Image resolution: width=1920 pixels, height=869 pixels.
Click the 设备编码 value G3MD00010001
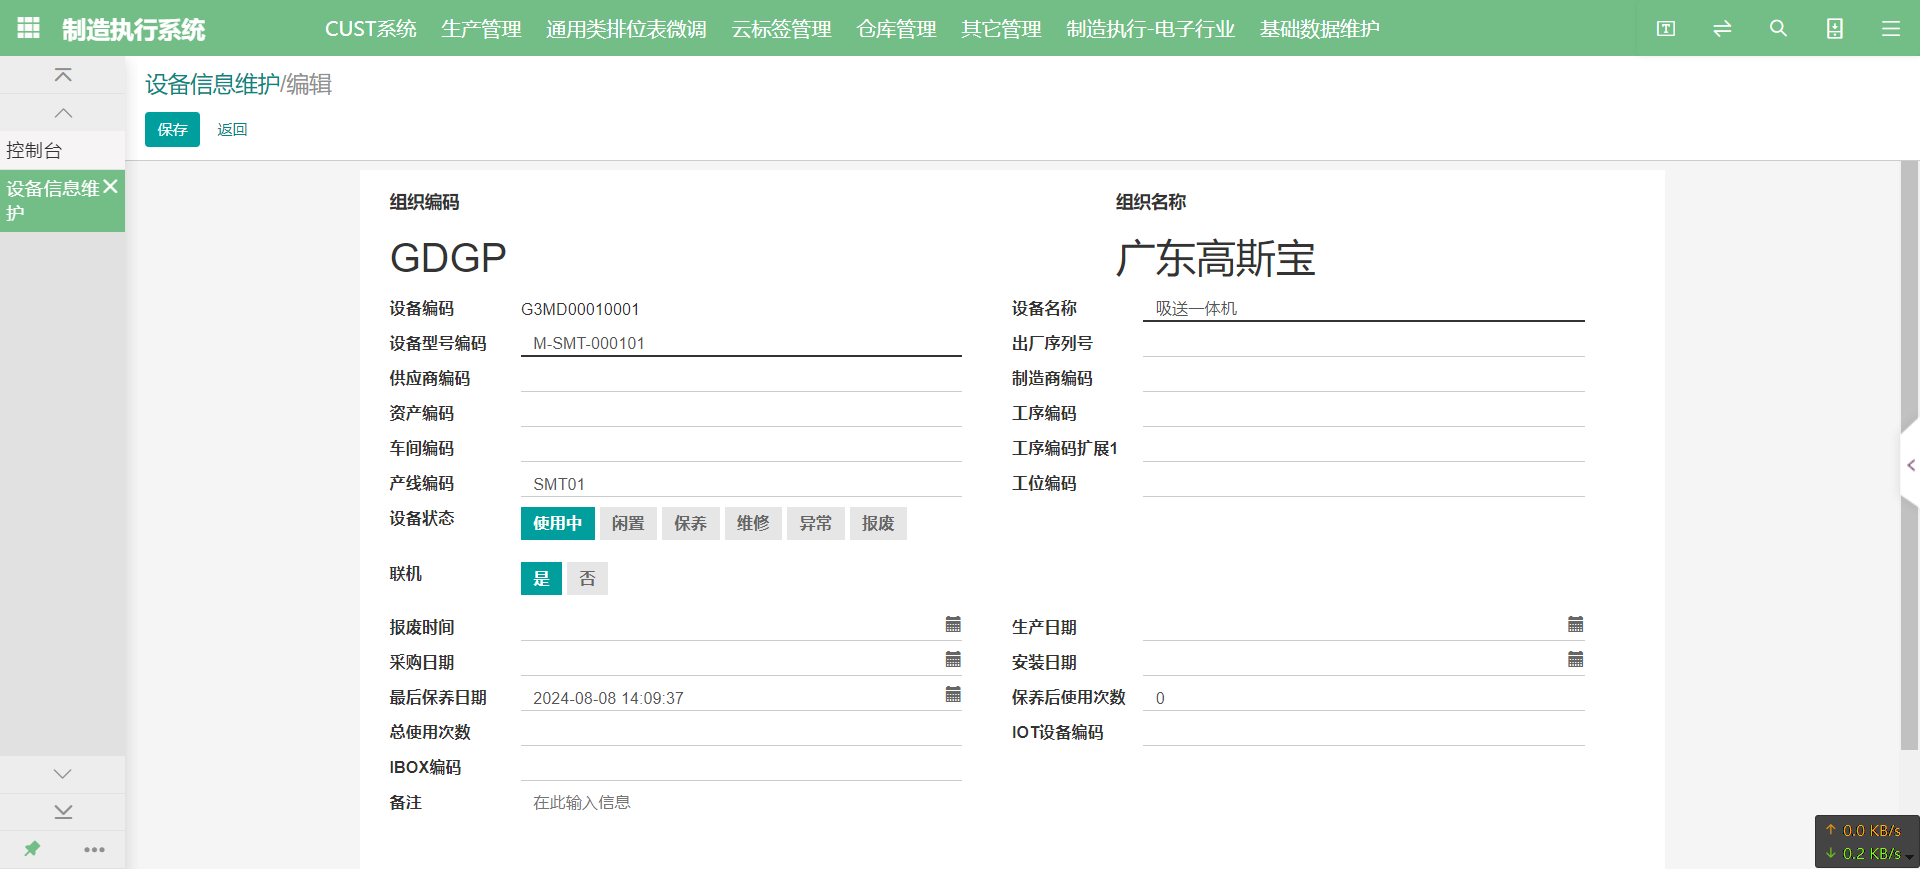tap(580, 309)
